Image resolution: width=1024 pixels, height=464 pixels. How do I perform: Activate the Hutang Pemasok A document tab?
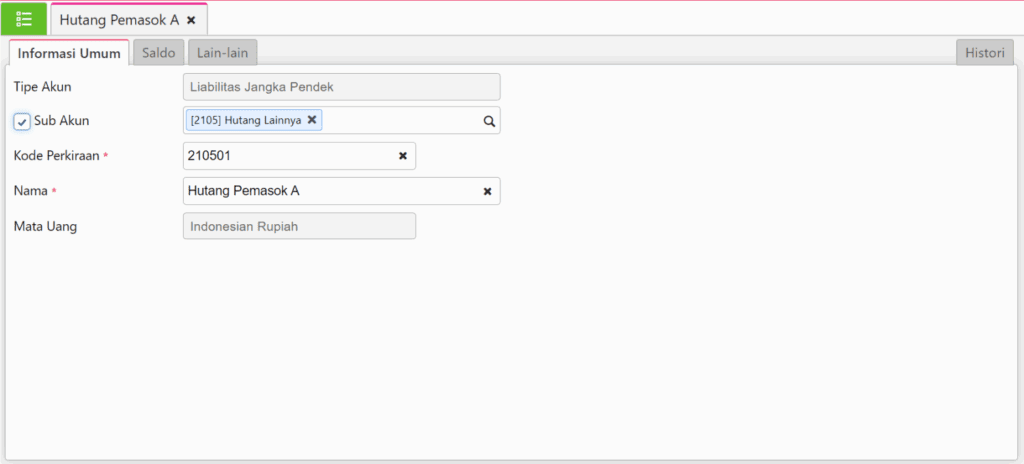point(119,20)
